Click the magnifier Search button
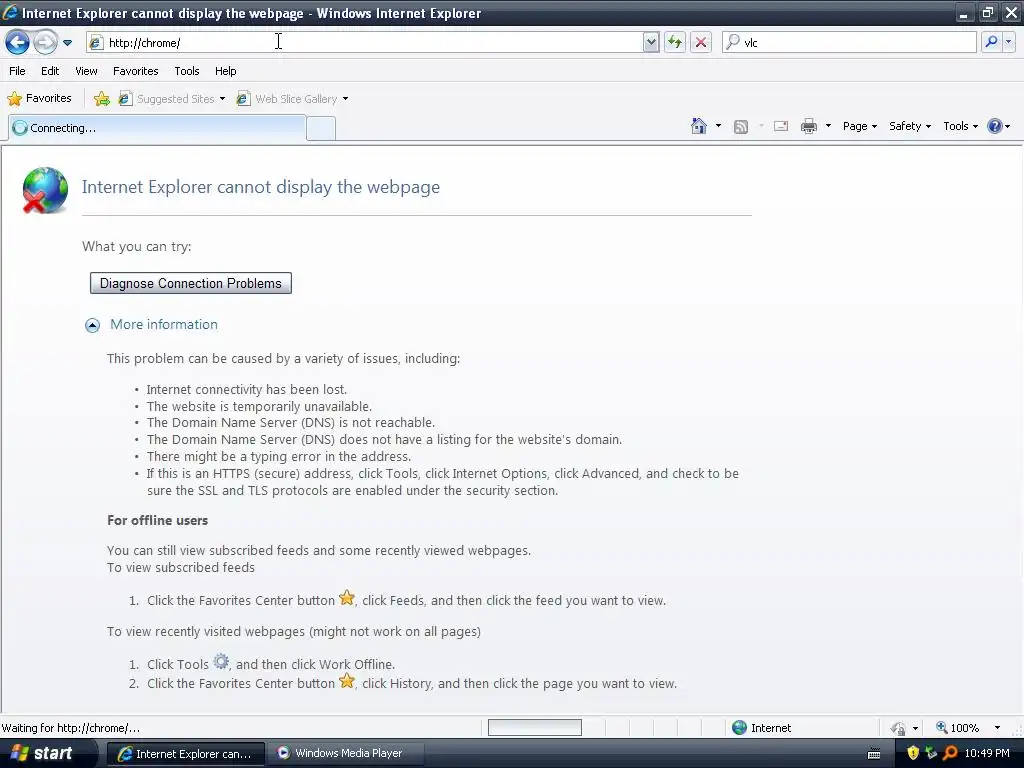Image resolution: width=1024 pixels, height=768 pixels. [991, 42]
